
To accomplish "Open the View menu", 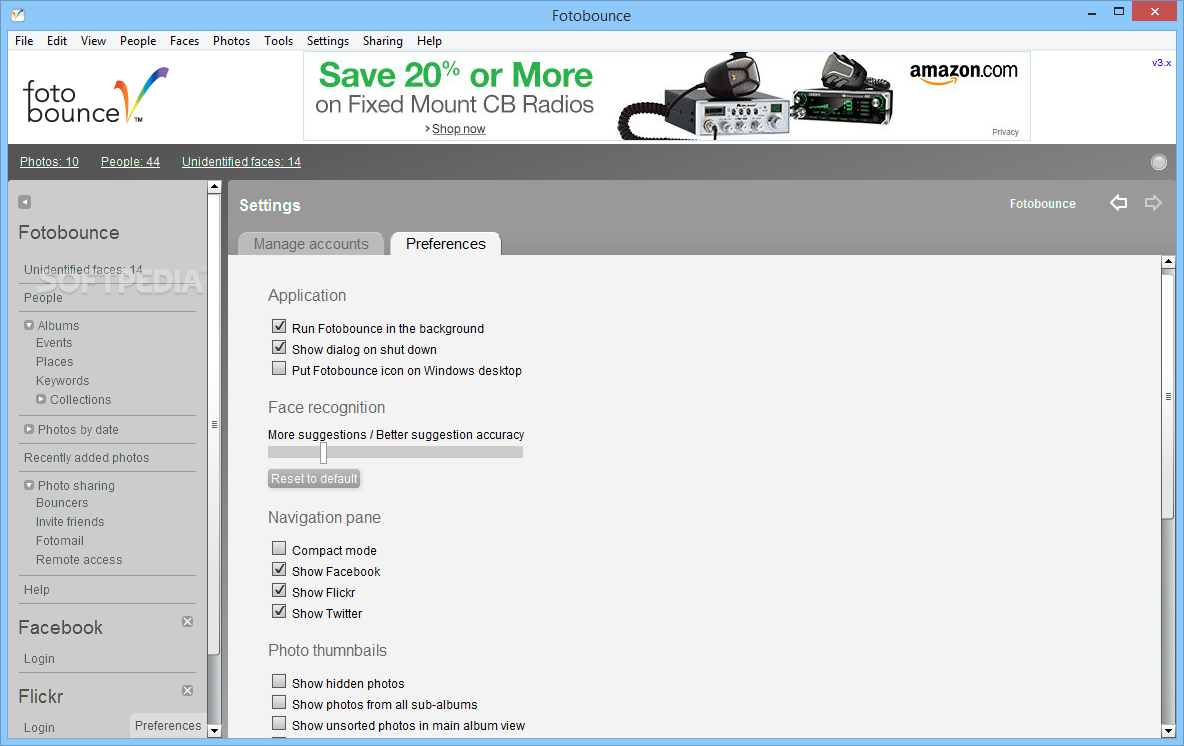I will coord(94,41).
